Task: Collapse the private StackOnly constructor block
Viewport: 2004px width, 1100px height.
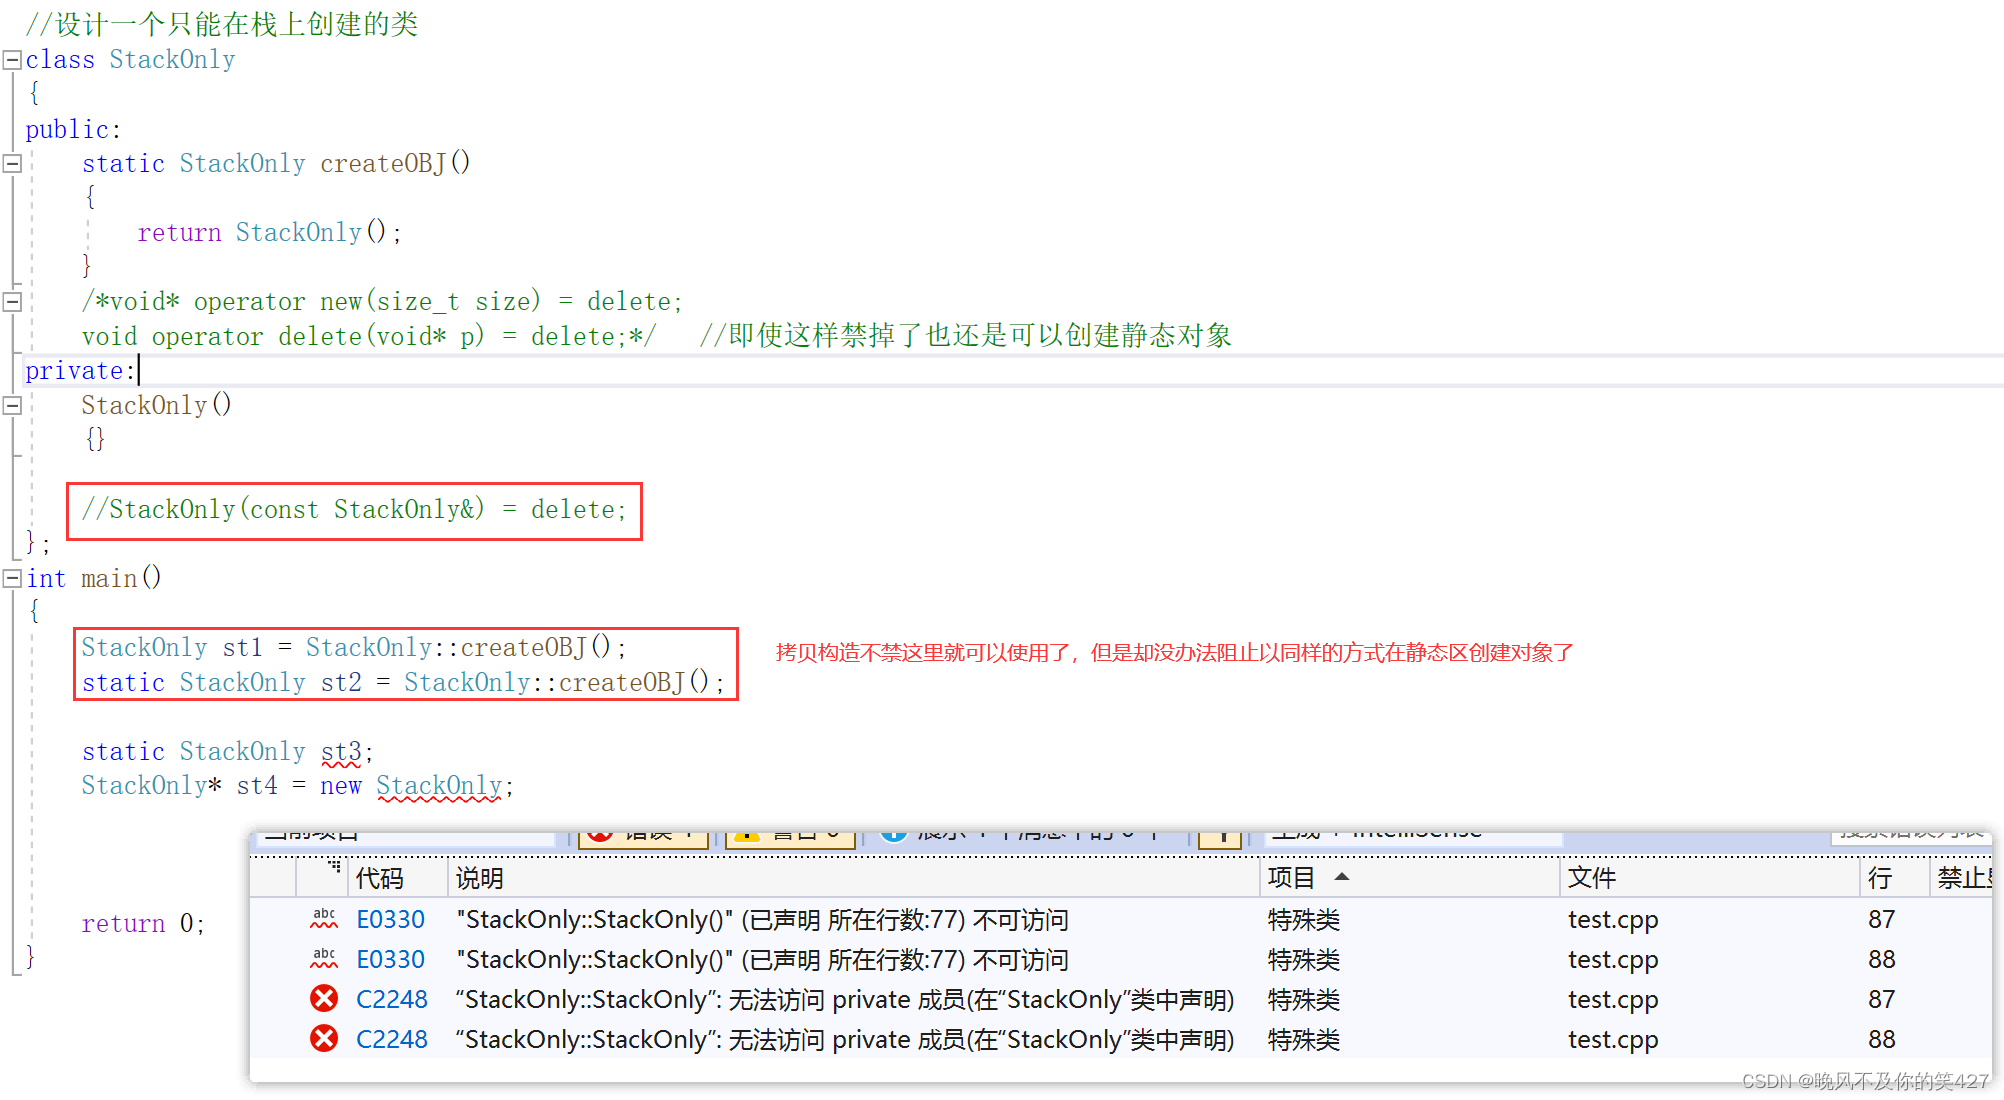Action: pyautogui.click(x=12, y=406)
